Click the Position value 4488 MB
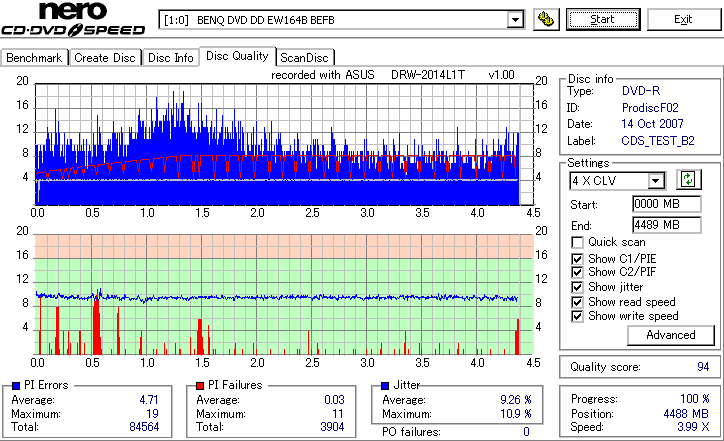This screenshot has height=441, width=724. (x=686, y=414)
